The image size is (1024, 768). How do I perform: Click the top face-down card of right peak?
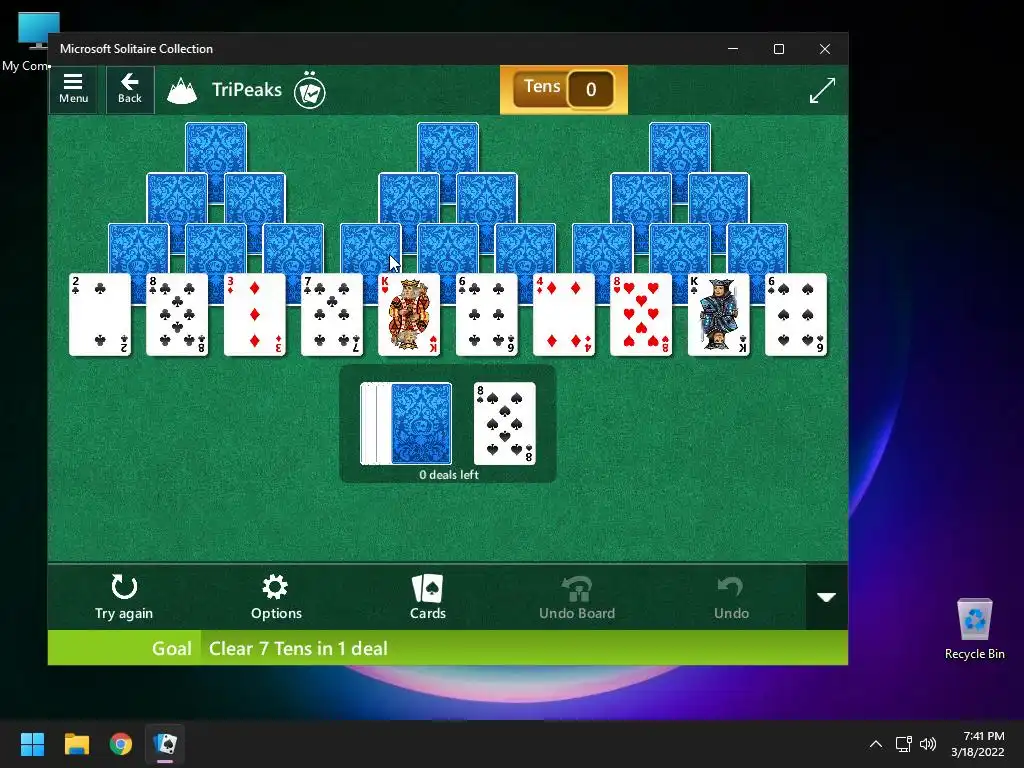coord(680,148)
